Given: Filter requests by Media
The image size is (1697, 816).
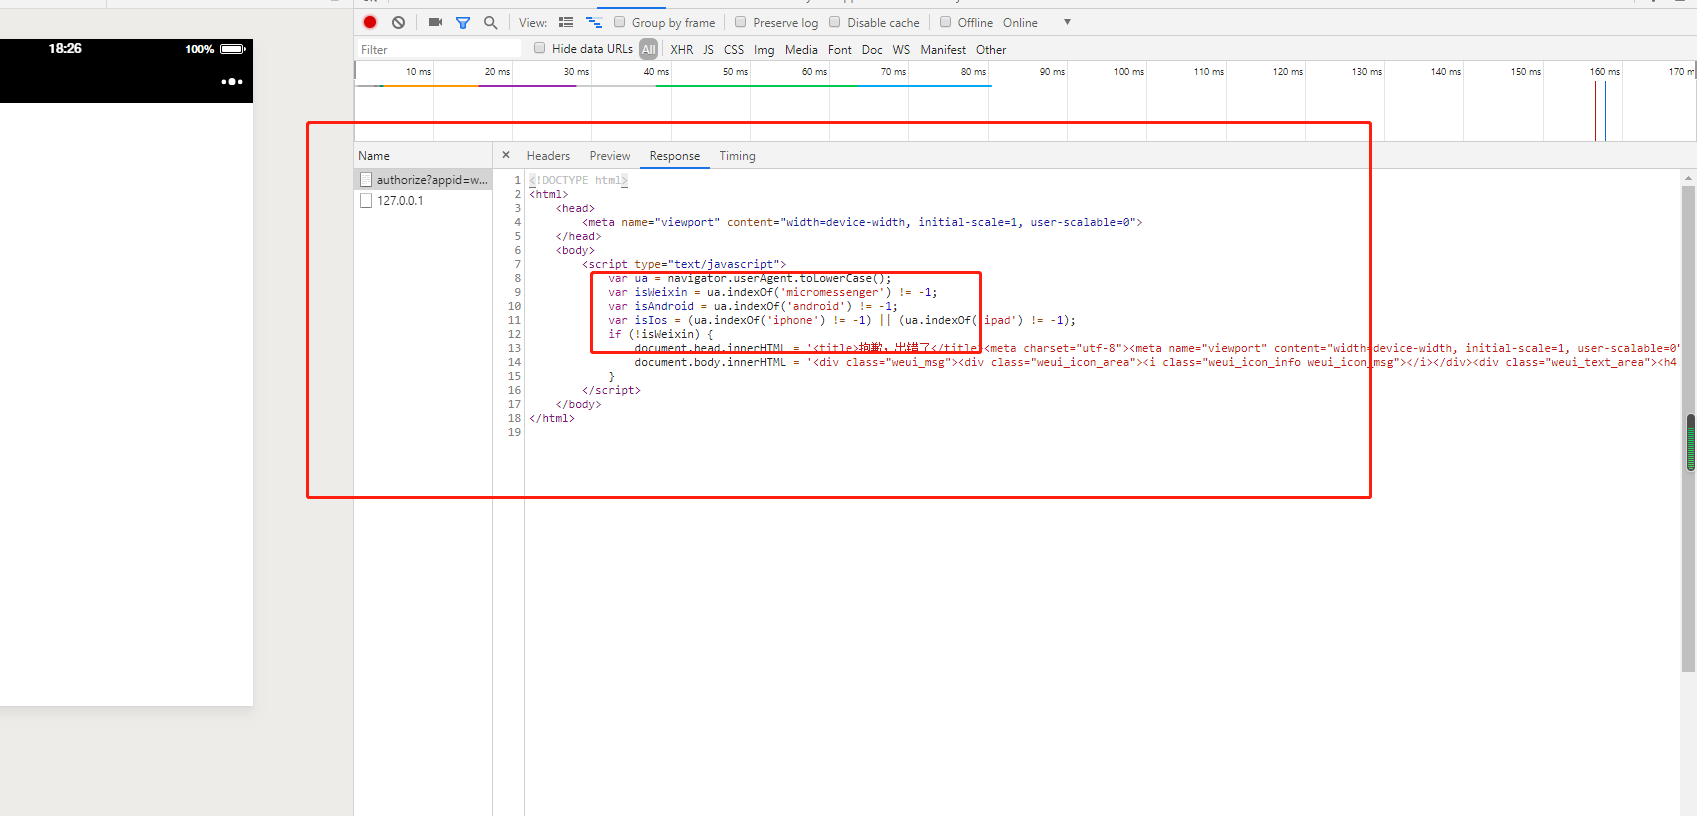Looking at the screenshot, I should (801, 49).
